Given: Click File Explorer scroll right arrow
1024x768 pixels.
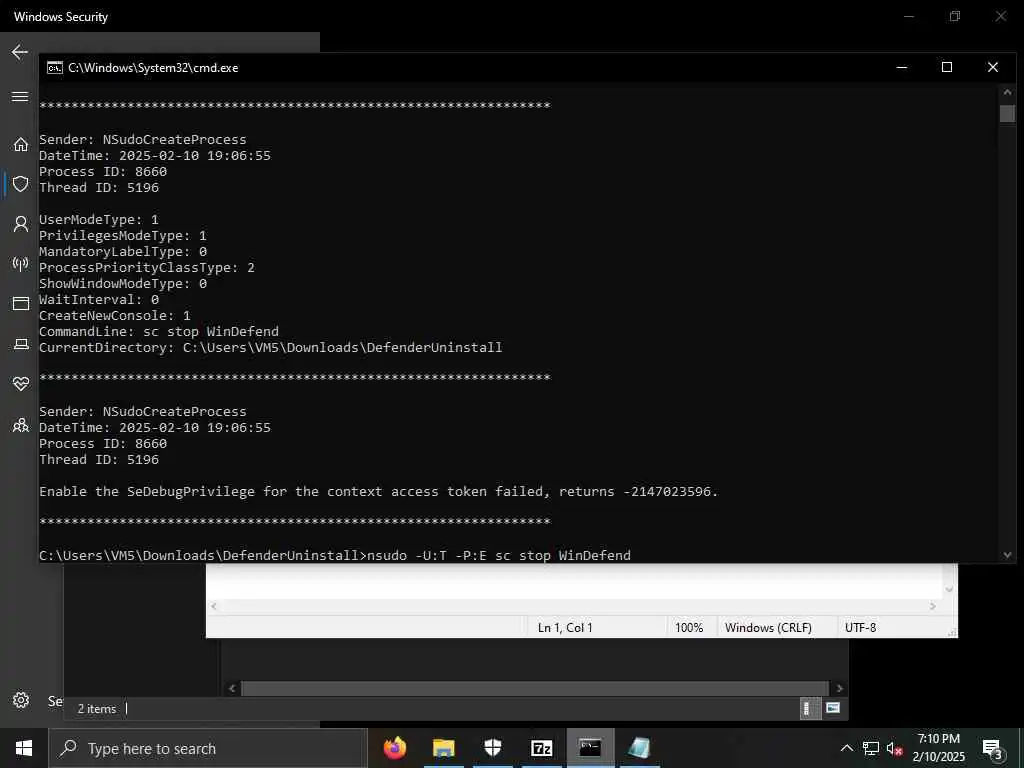Looking at the screenshot, I should 839,688.
